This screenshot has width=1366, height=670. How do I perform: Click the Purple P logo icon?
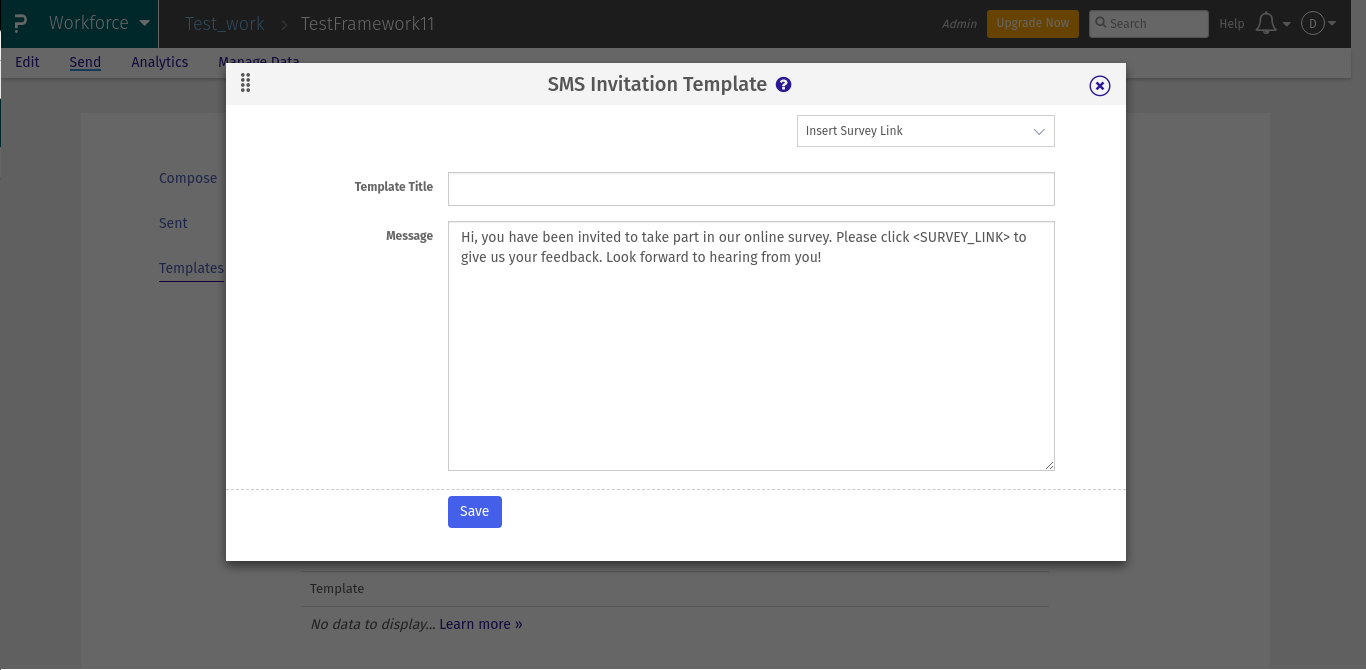[19, 22]
